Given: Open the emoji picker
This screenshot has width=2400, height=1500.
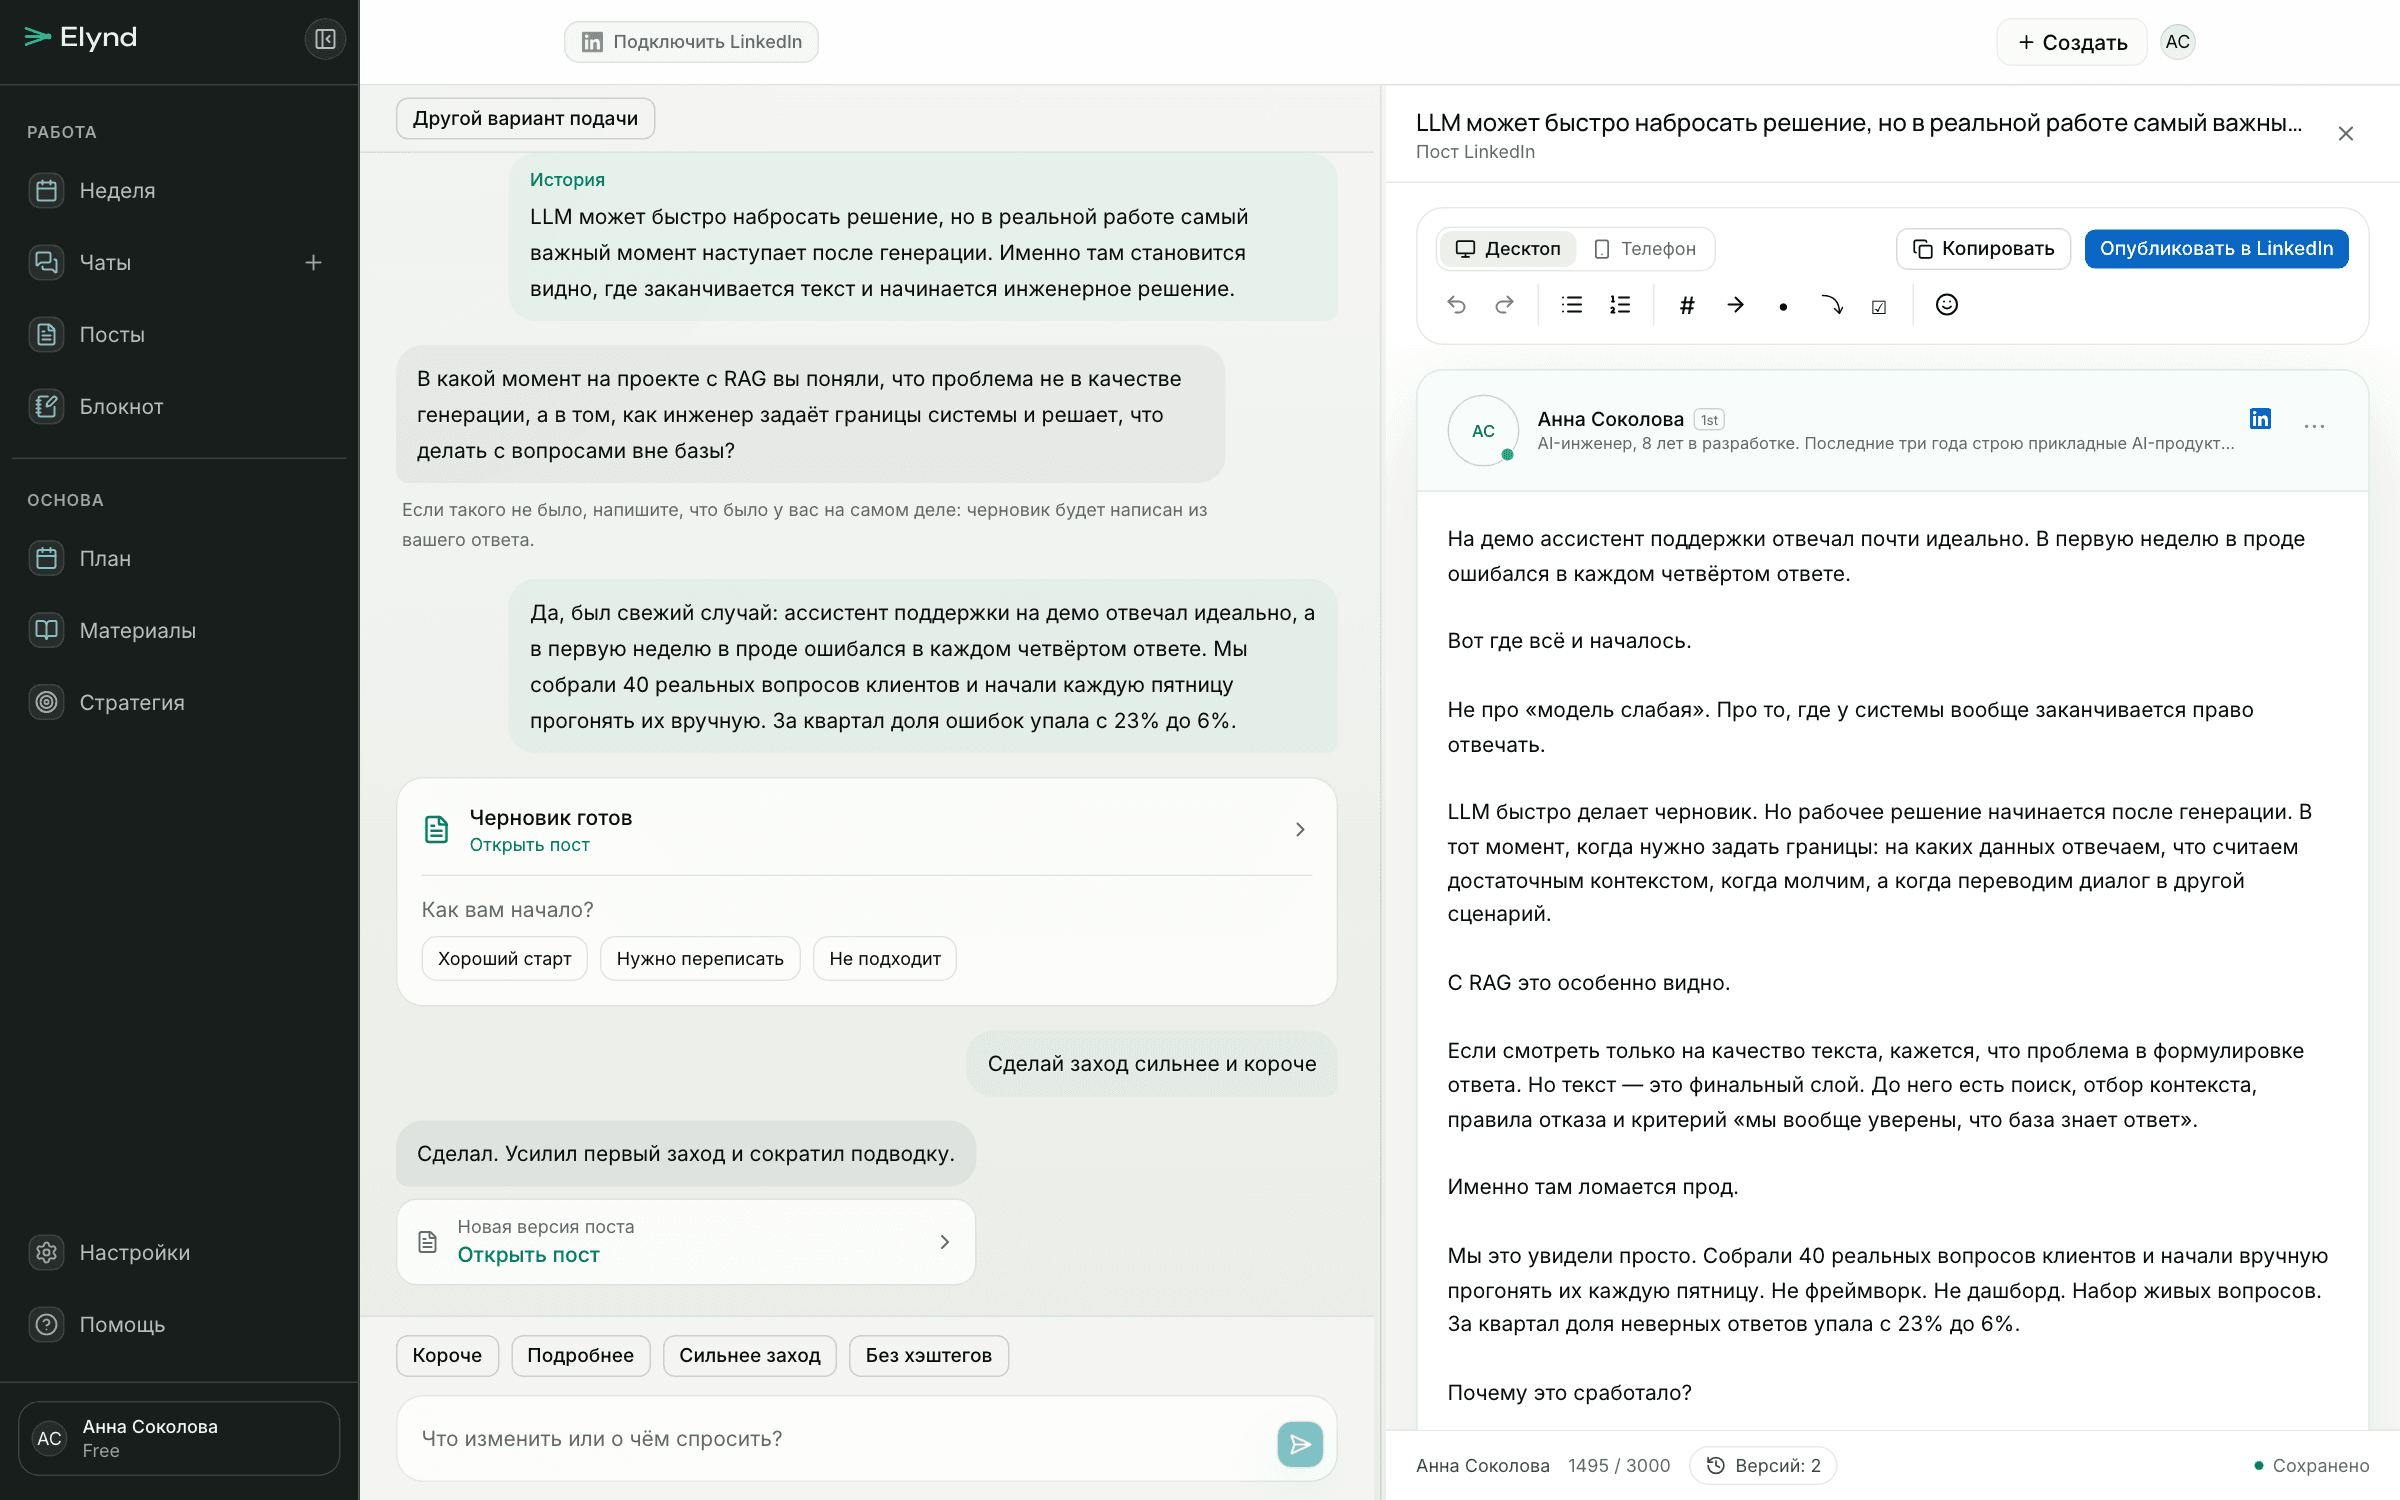Looking at the screenshot, I should tap(1946, 304).
